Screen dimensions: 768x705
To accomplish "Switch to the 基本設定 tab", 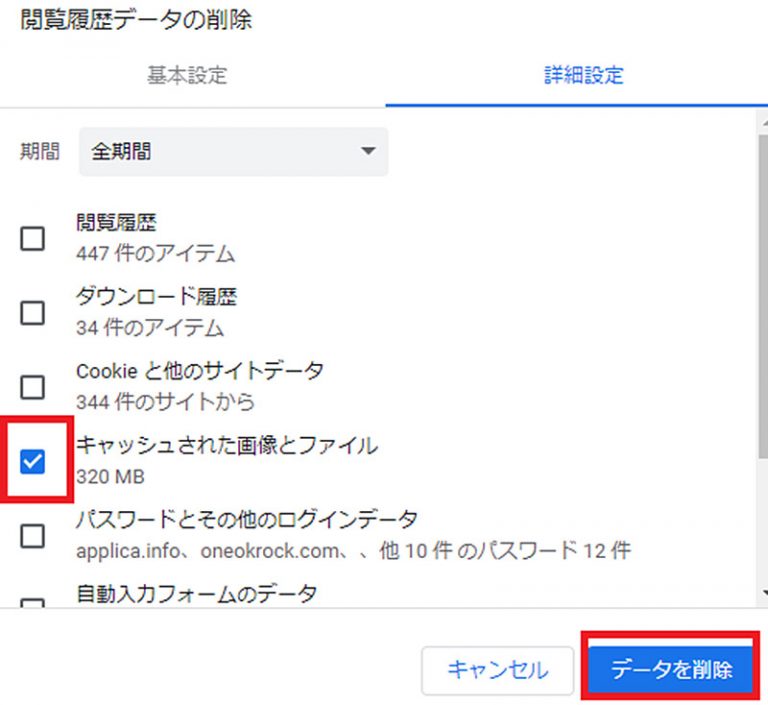I will (x=187, y=76).
